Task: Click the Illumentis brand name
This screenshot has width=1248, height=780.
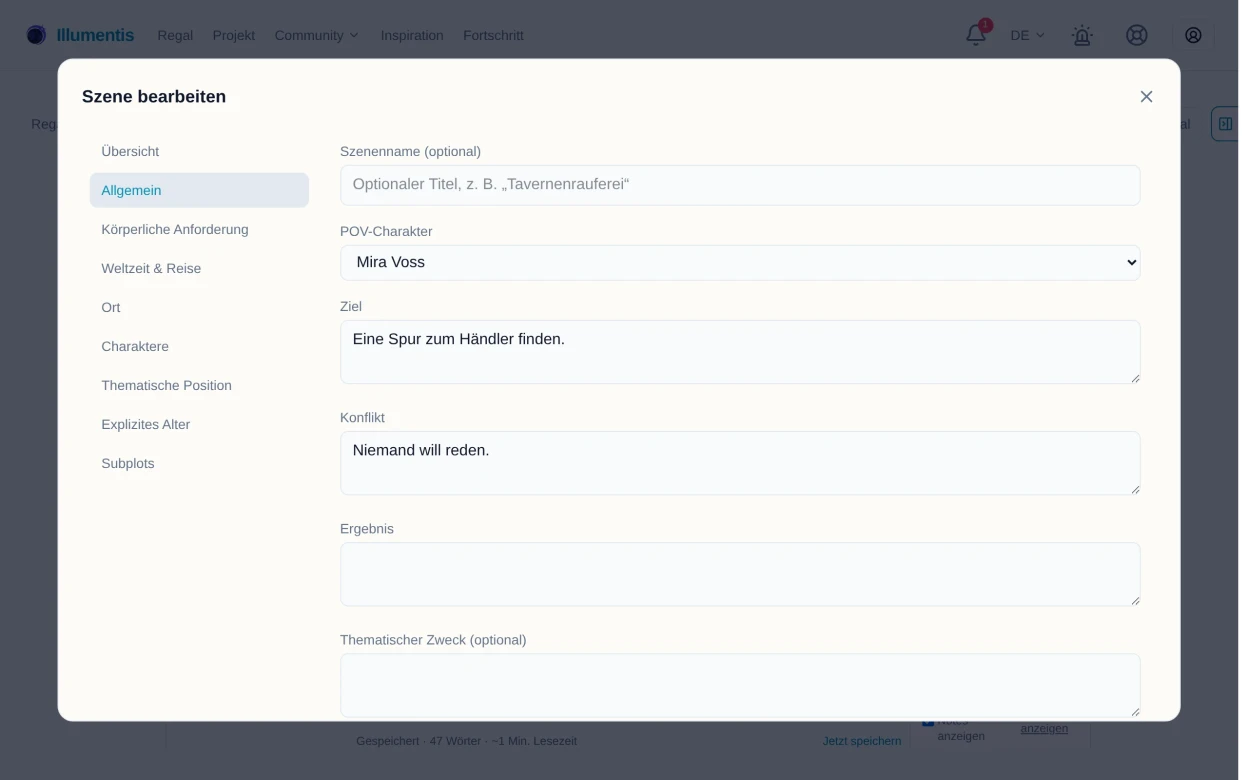Action: pos(95,35)
